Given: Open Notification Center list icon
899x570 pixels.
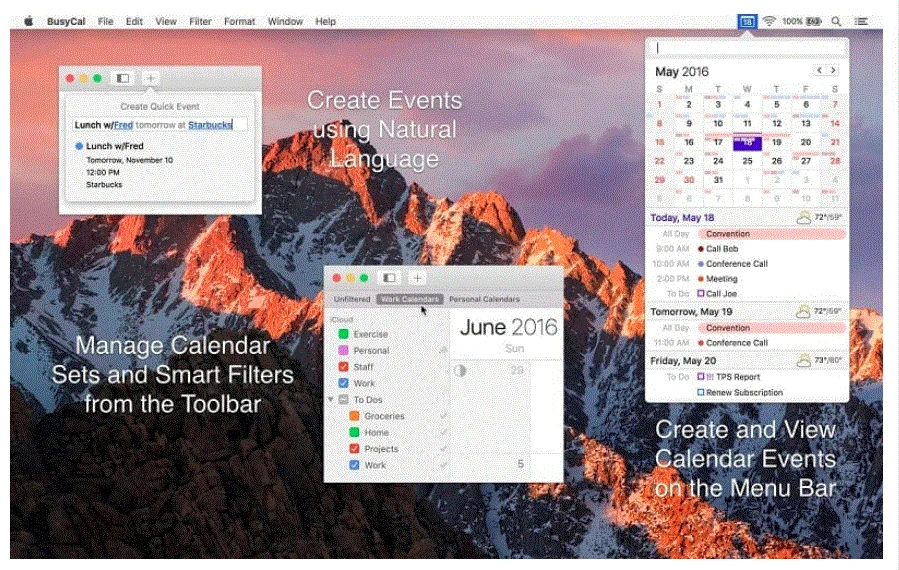Looking at the screenshot, I should [861, 21].
